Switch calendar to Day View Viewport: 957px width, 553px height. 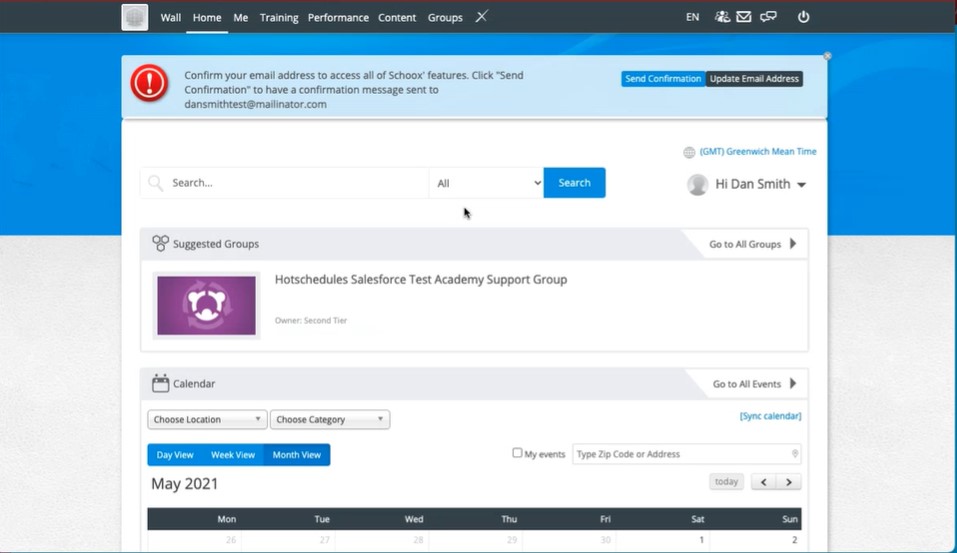pyautogui.click(x=175, y=455)
